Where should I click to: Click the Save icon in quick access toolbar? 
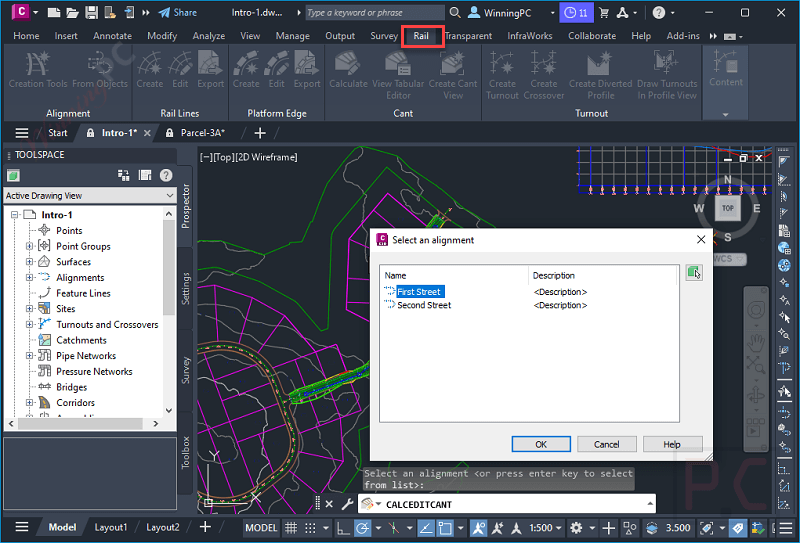tap(91, 12)
